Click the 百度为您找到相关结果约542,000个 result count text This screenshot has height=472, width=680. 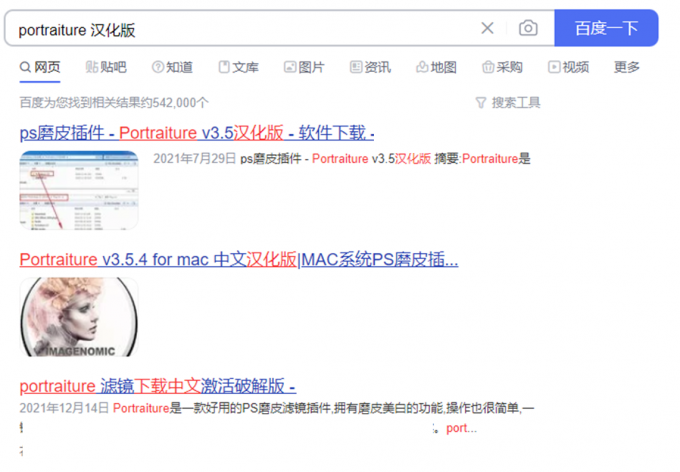pos(114,103)
